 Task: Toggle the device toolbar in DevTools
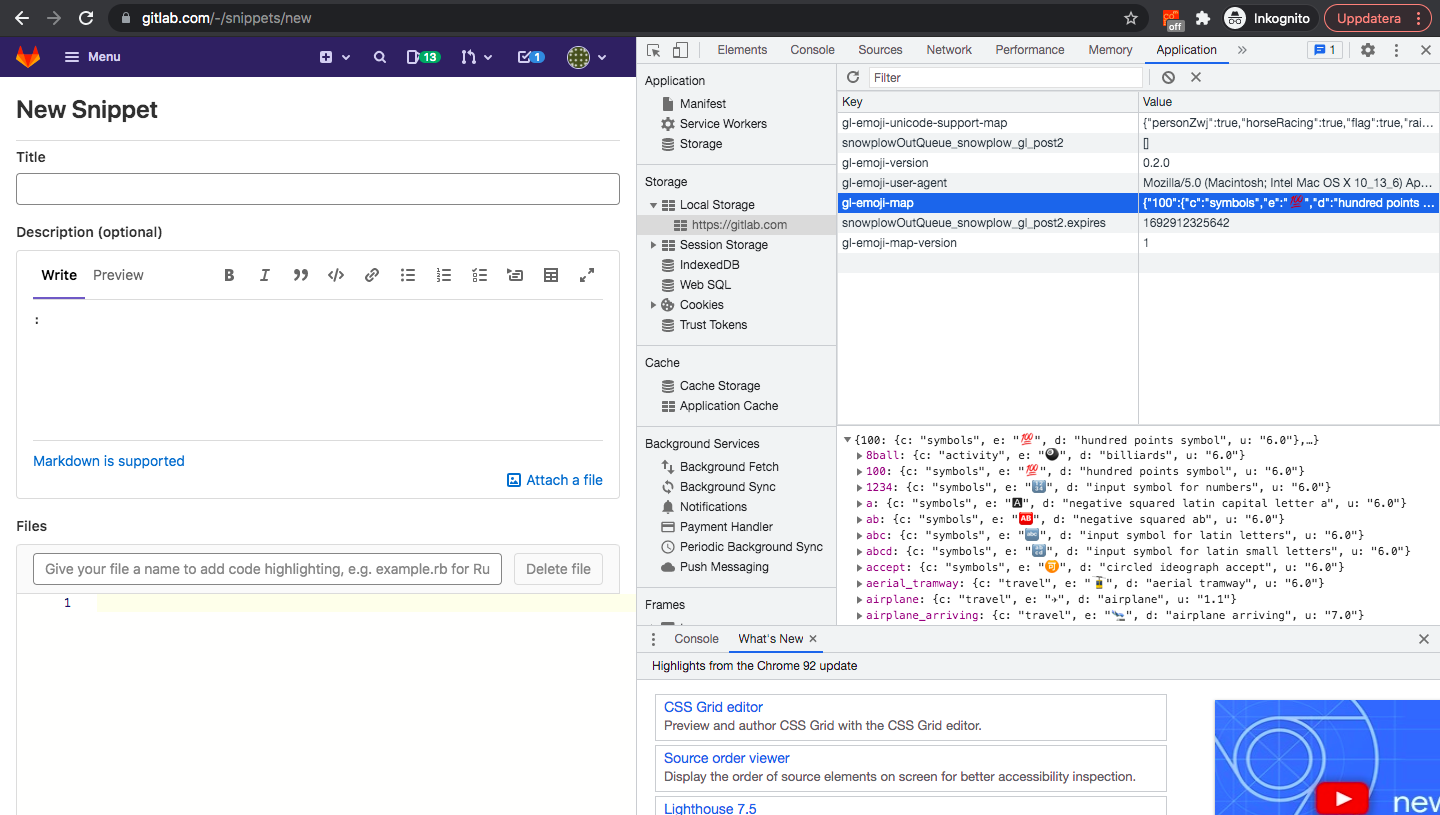680,50
